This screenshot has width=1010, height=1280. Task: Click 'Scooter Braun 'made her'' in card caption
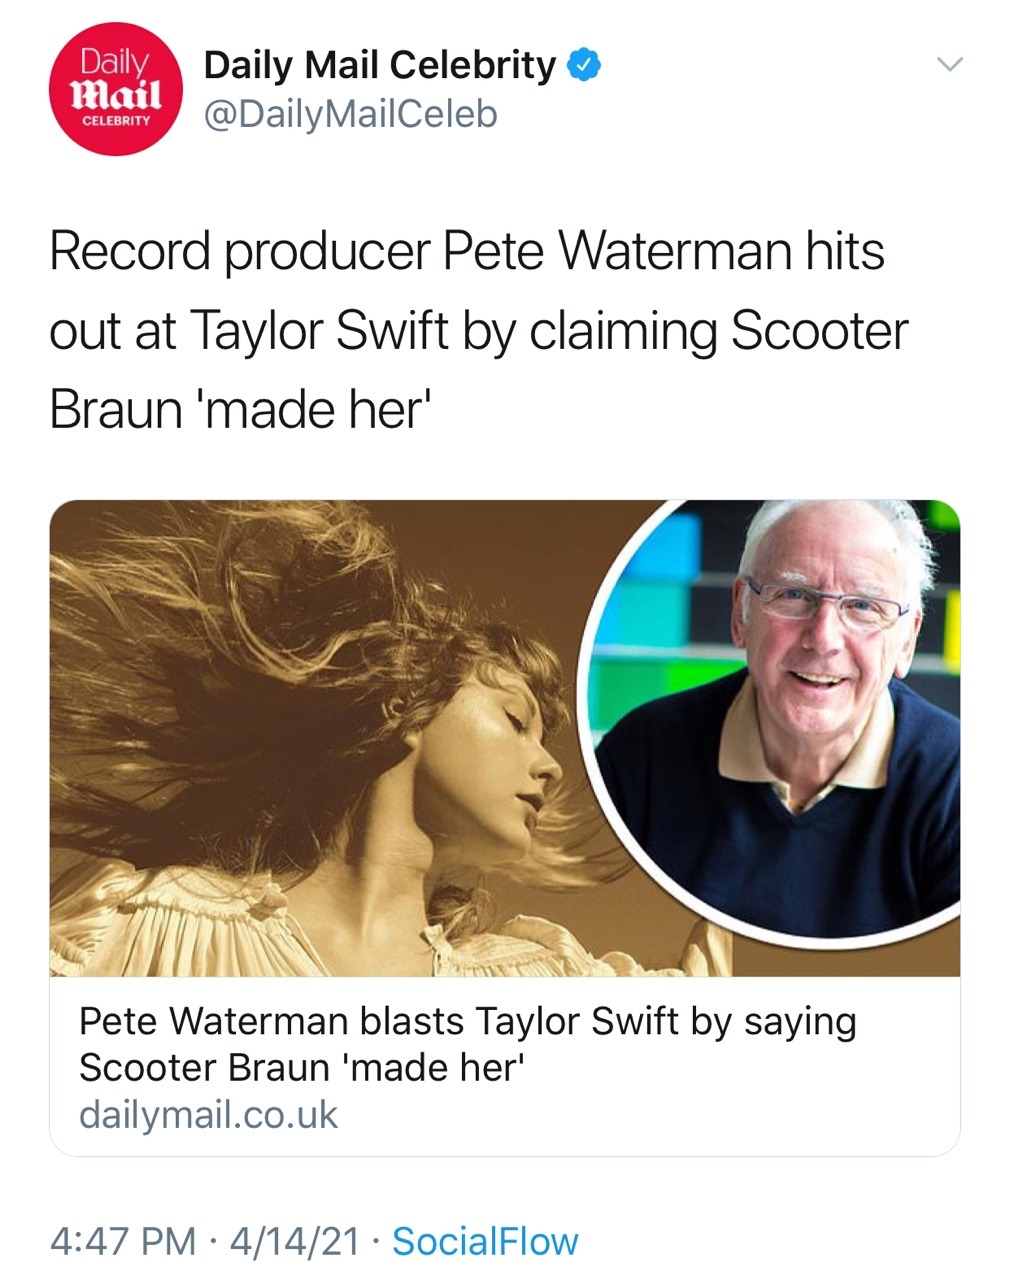302,1068
